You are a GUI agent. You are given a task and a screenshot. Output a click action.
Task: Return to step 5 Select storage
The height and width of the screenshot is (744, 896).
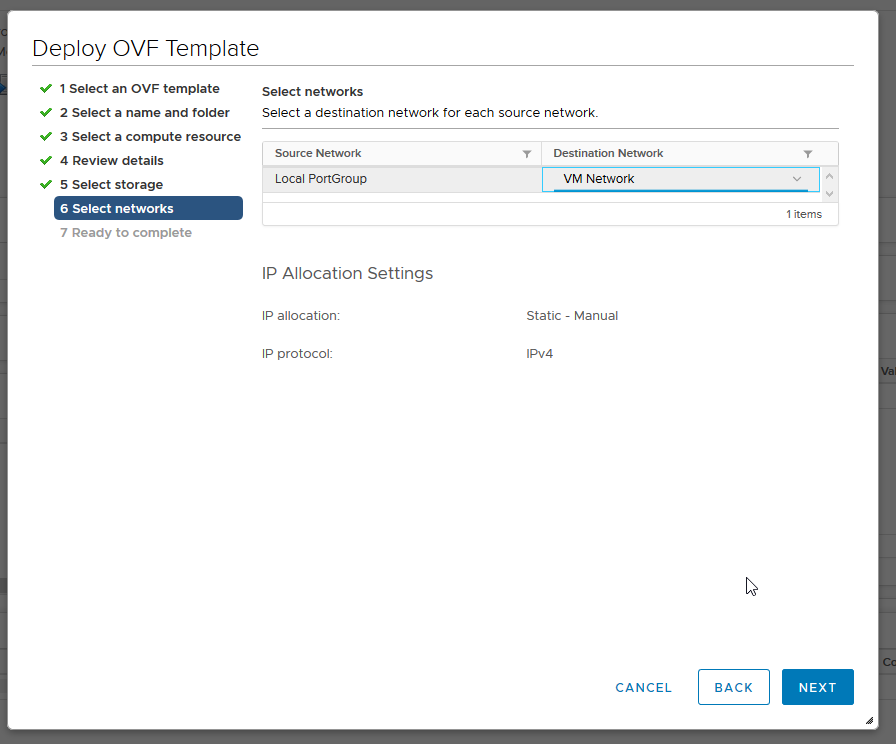[111, 185]
